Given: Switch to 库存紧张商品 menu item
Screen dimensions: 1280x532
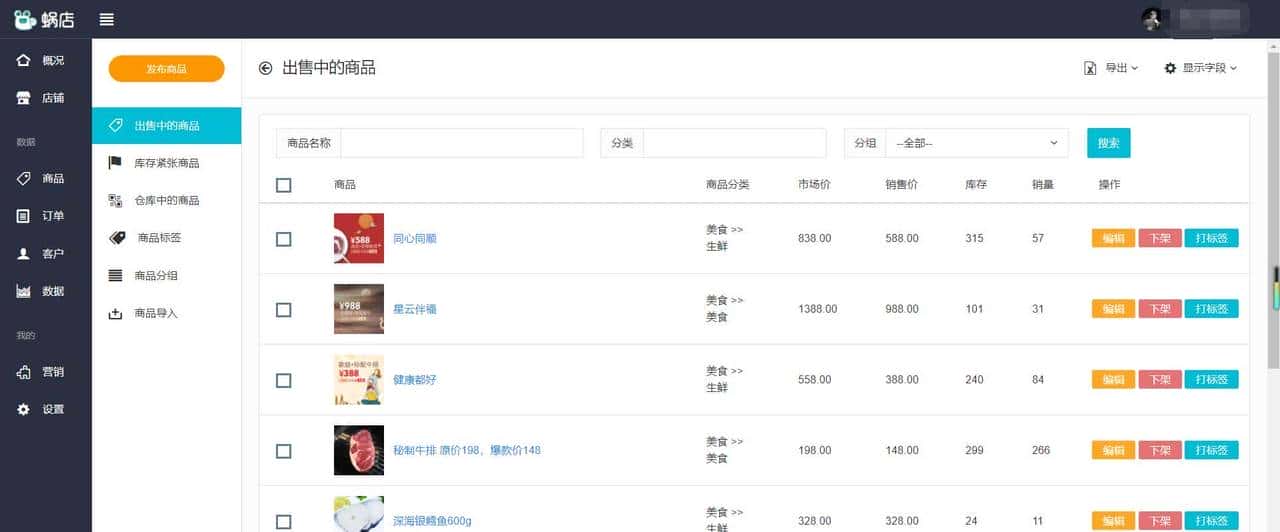Looking at the screenshot, I should point(166,163).
